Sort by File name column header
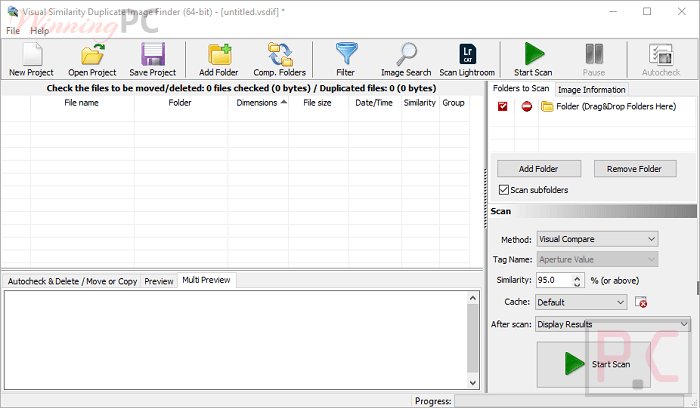 [82, 103]
